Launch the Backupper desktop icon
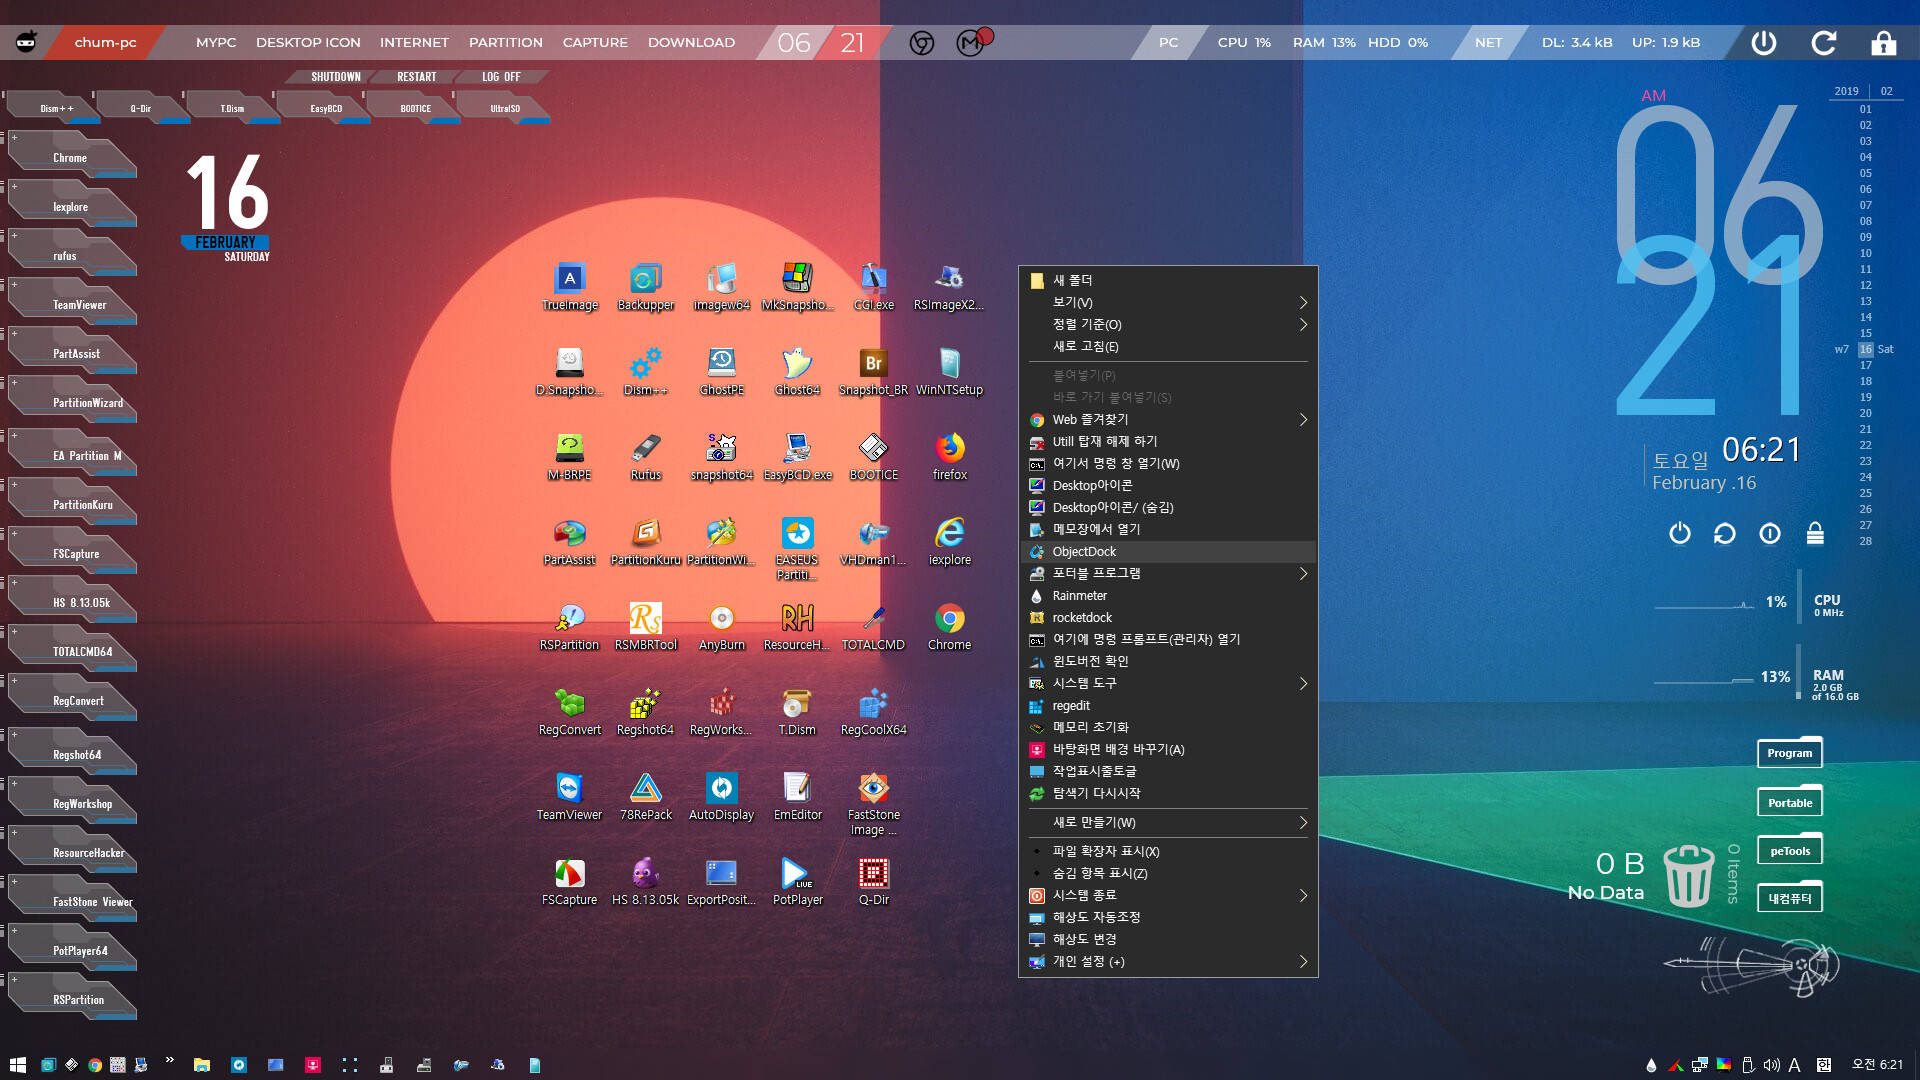 645,287
